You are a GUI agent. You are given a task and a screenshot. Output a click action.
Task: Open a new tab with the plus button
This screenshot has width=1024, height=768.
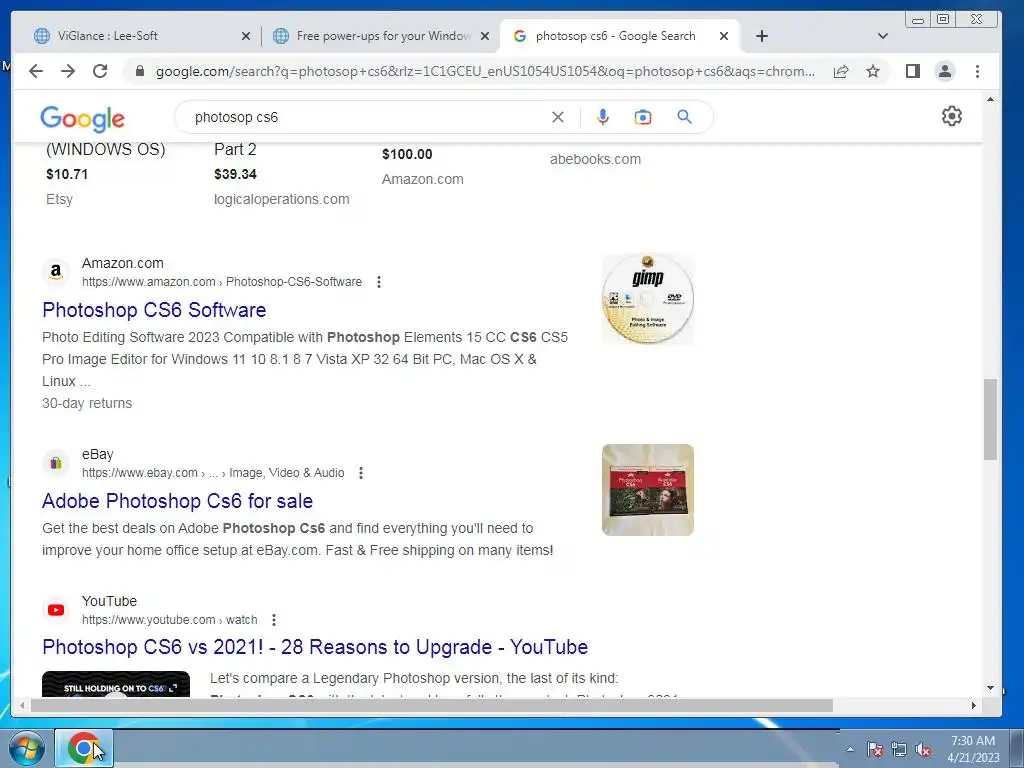pos(761,36)
